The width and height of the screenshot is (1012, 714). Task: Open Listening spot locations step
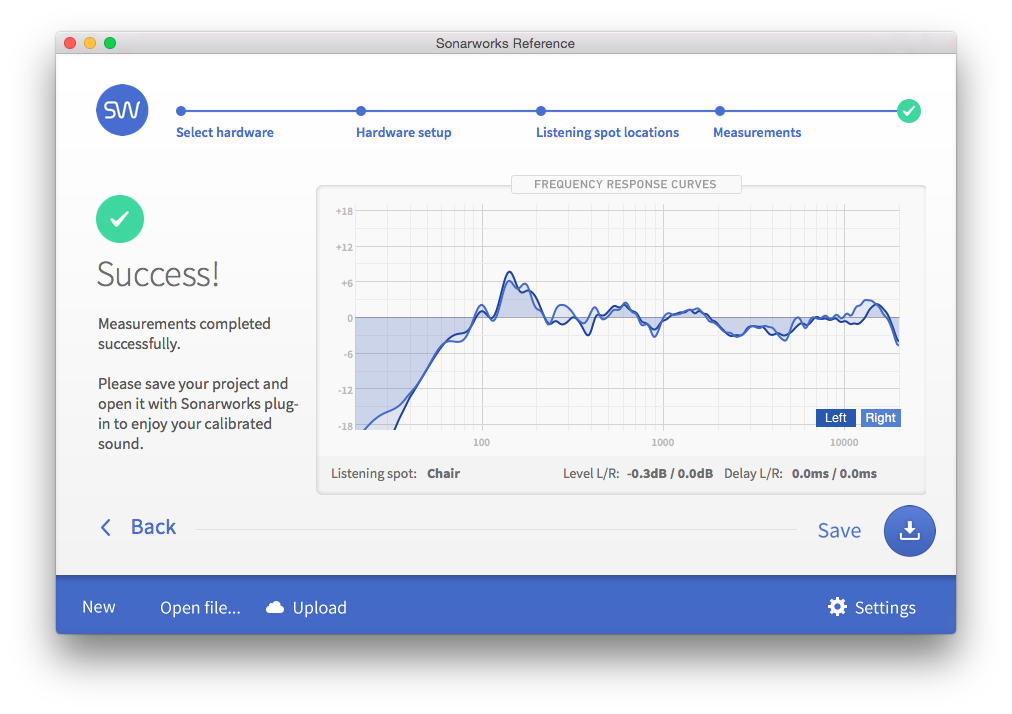point(607,132)
